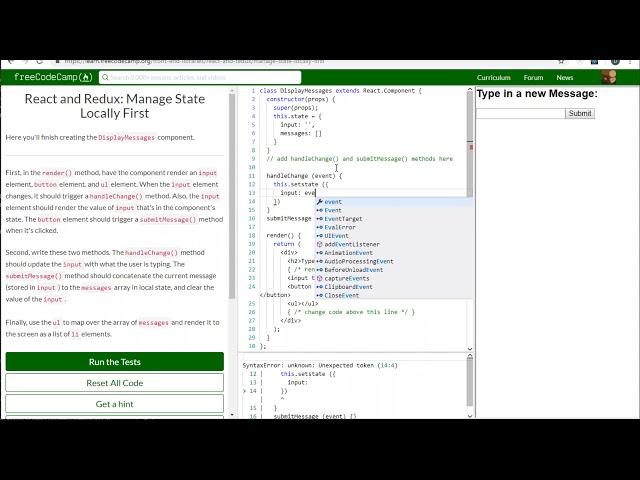The width and height of the screenshot is (640, 480).
Task: Open the News page
Action: pyautogui.click(x=565, y=77)
